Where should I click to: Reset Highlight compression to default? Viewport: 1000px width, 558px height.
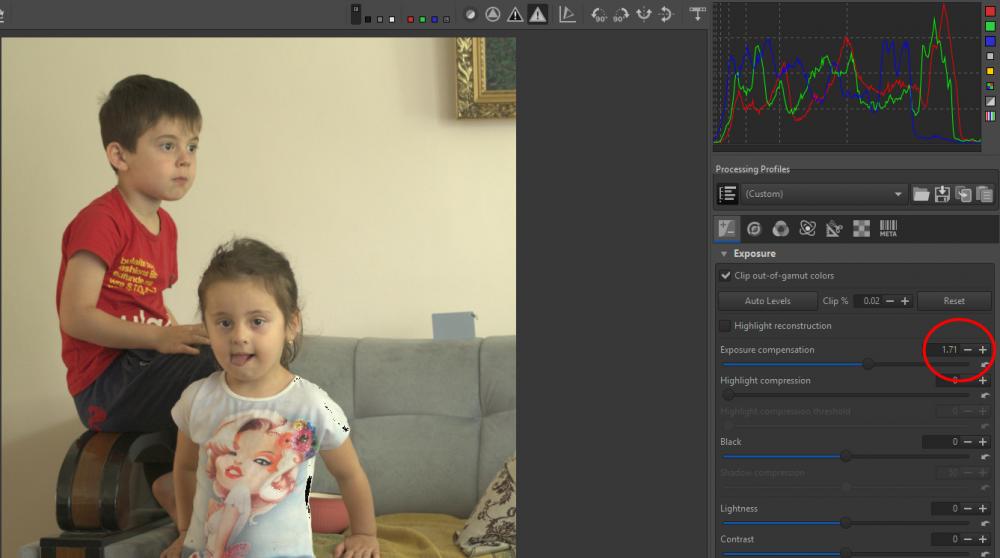pos(985,395)
